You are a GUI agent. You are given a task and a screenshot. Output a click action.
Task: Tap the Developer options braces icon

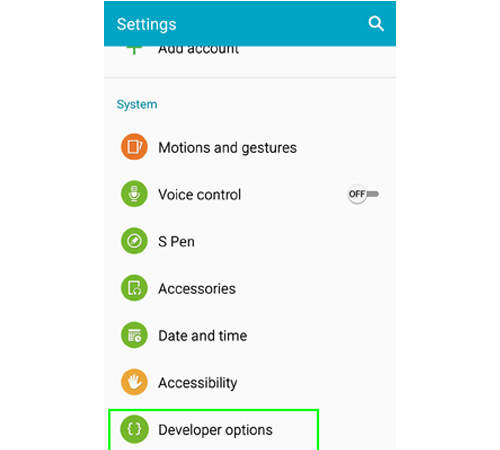pyautogui.click(x=134, y=429)
